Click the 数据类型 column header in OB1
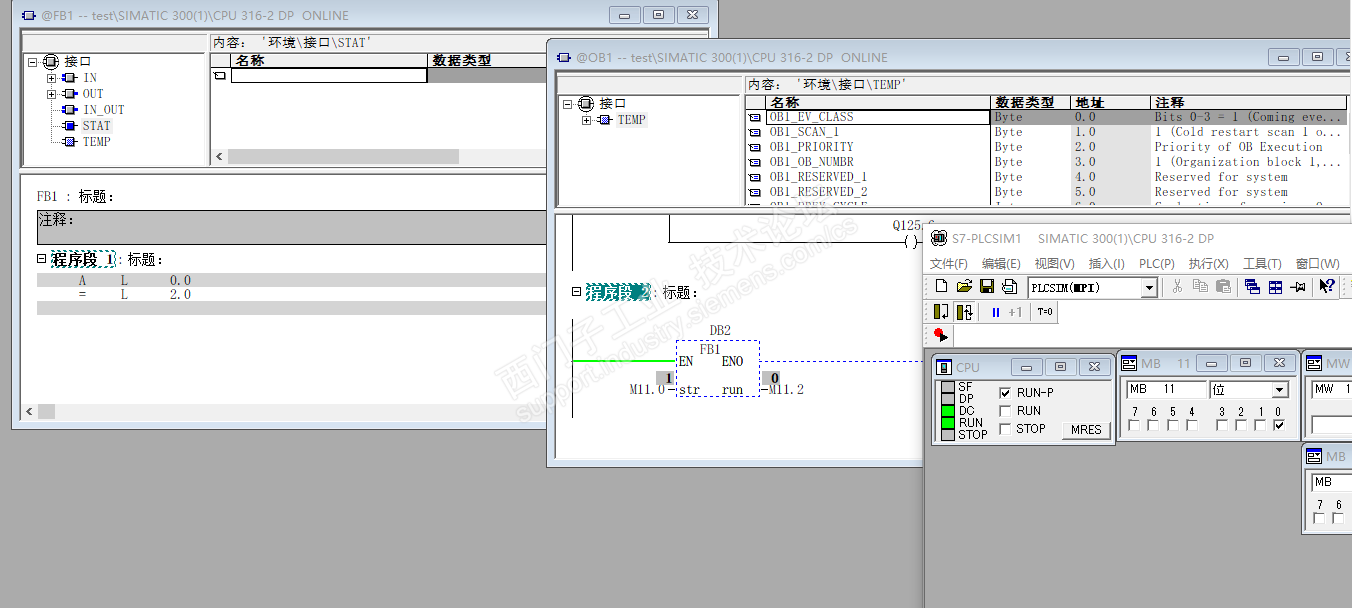Viewport: 1352px width, 608px height. pyautogui.click(x=1031, y=102)
